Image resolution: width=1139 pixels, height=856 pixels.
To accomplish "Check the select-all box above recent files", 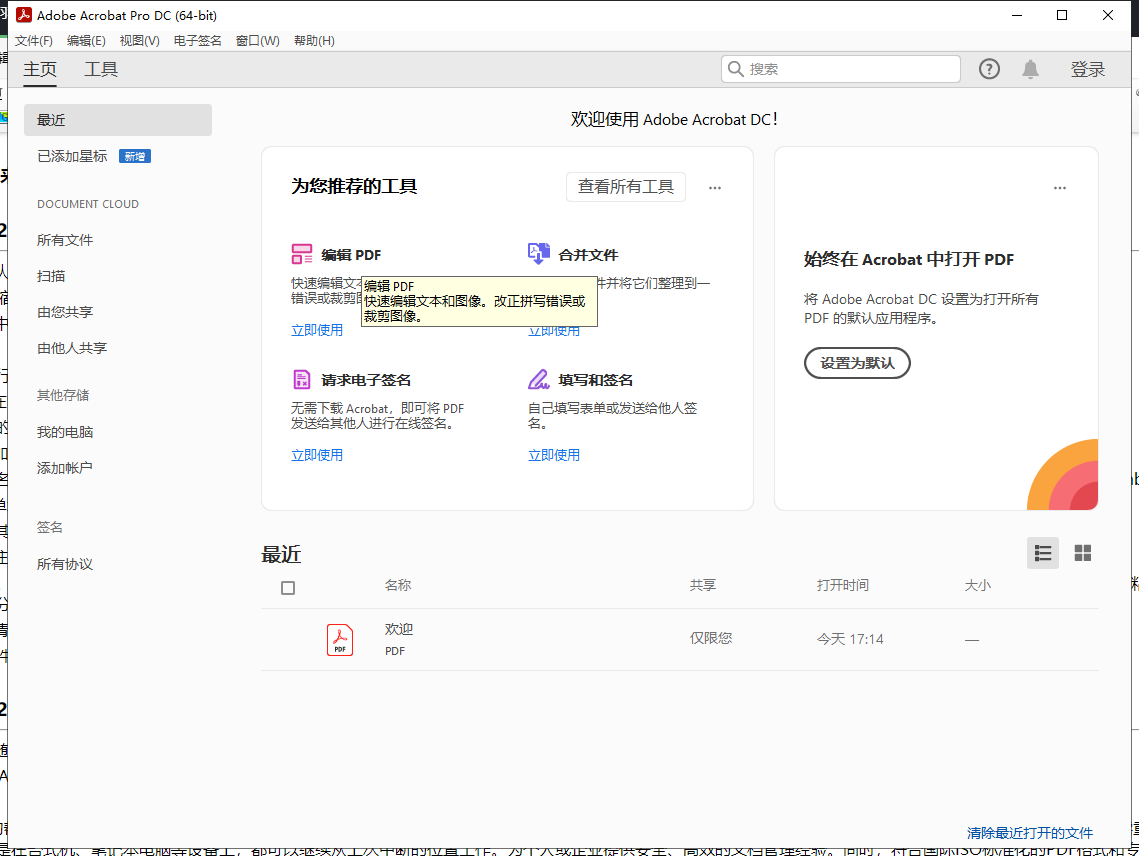I will coord(288,588).
